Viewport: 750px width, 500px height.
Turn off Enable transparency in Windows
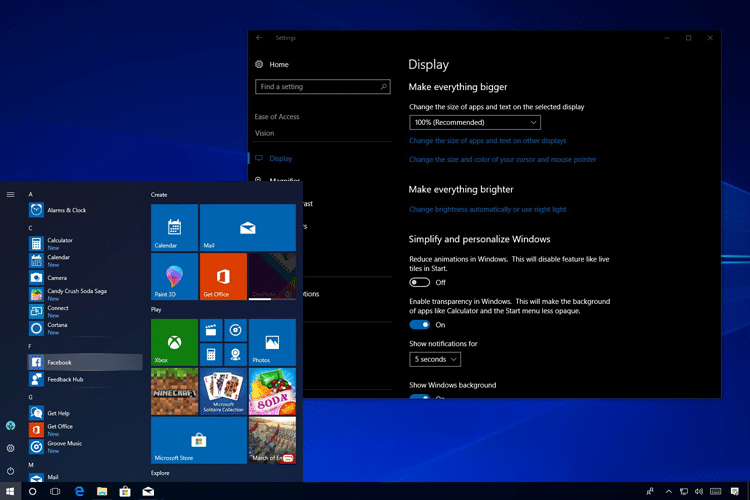point(419,325)
